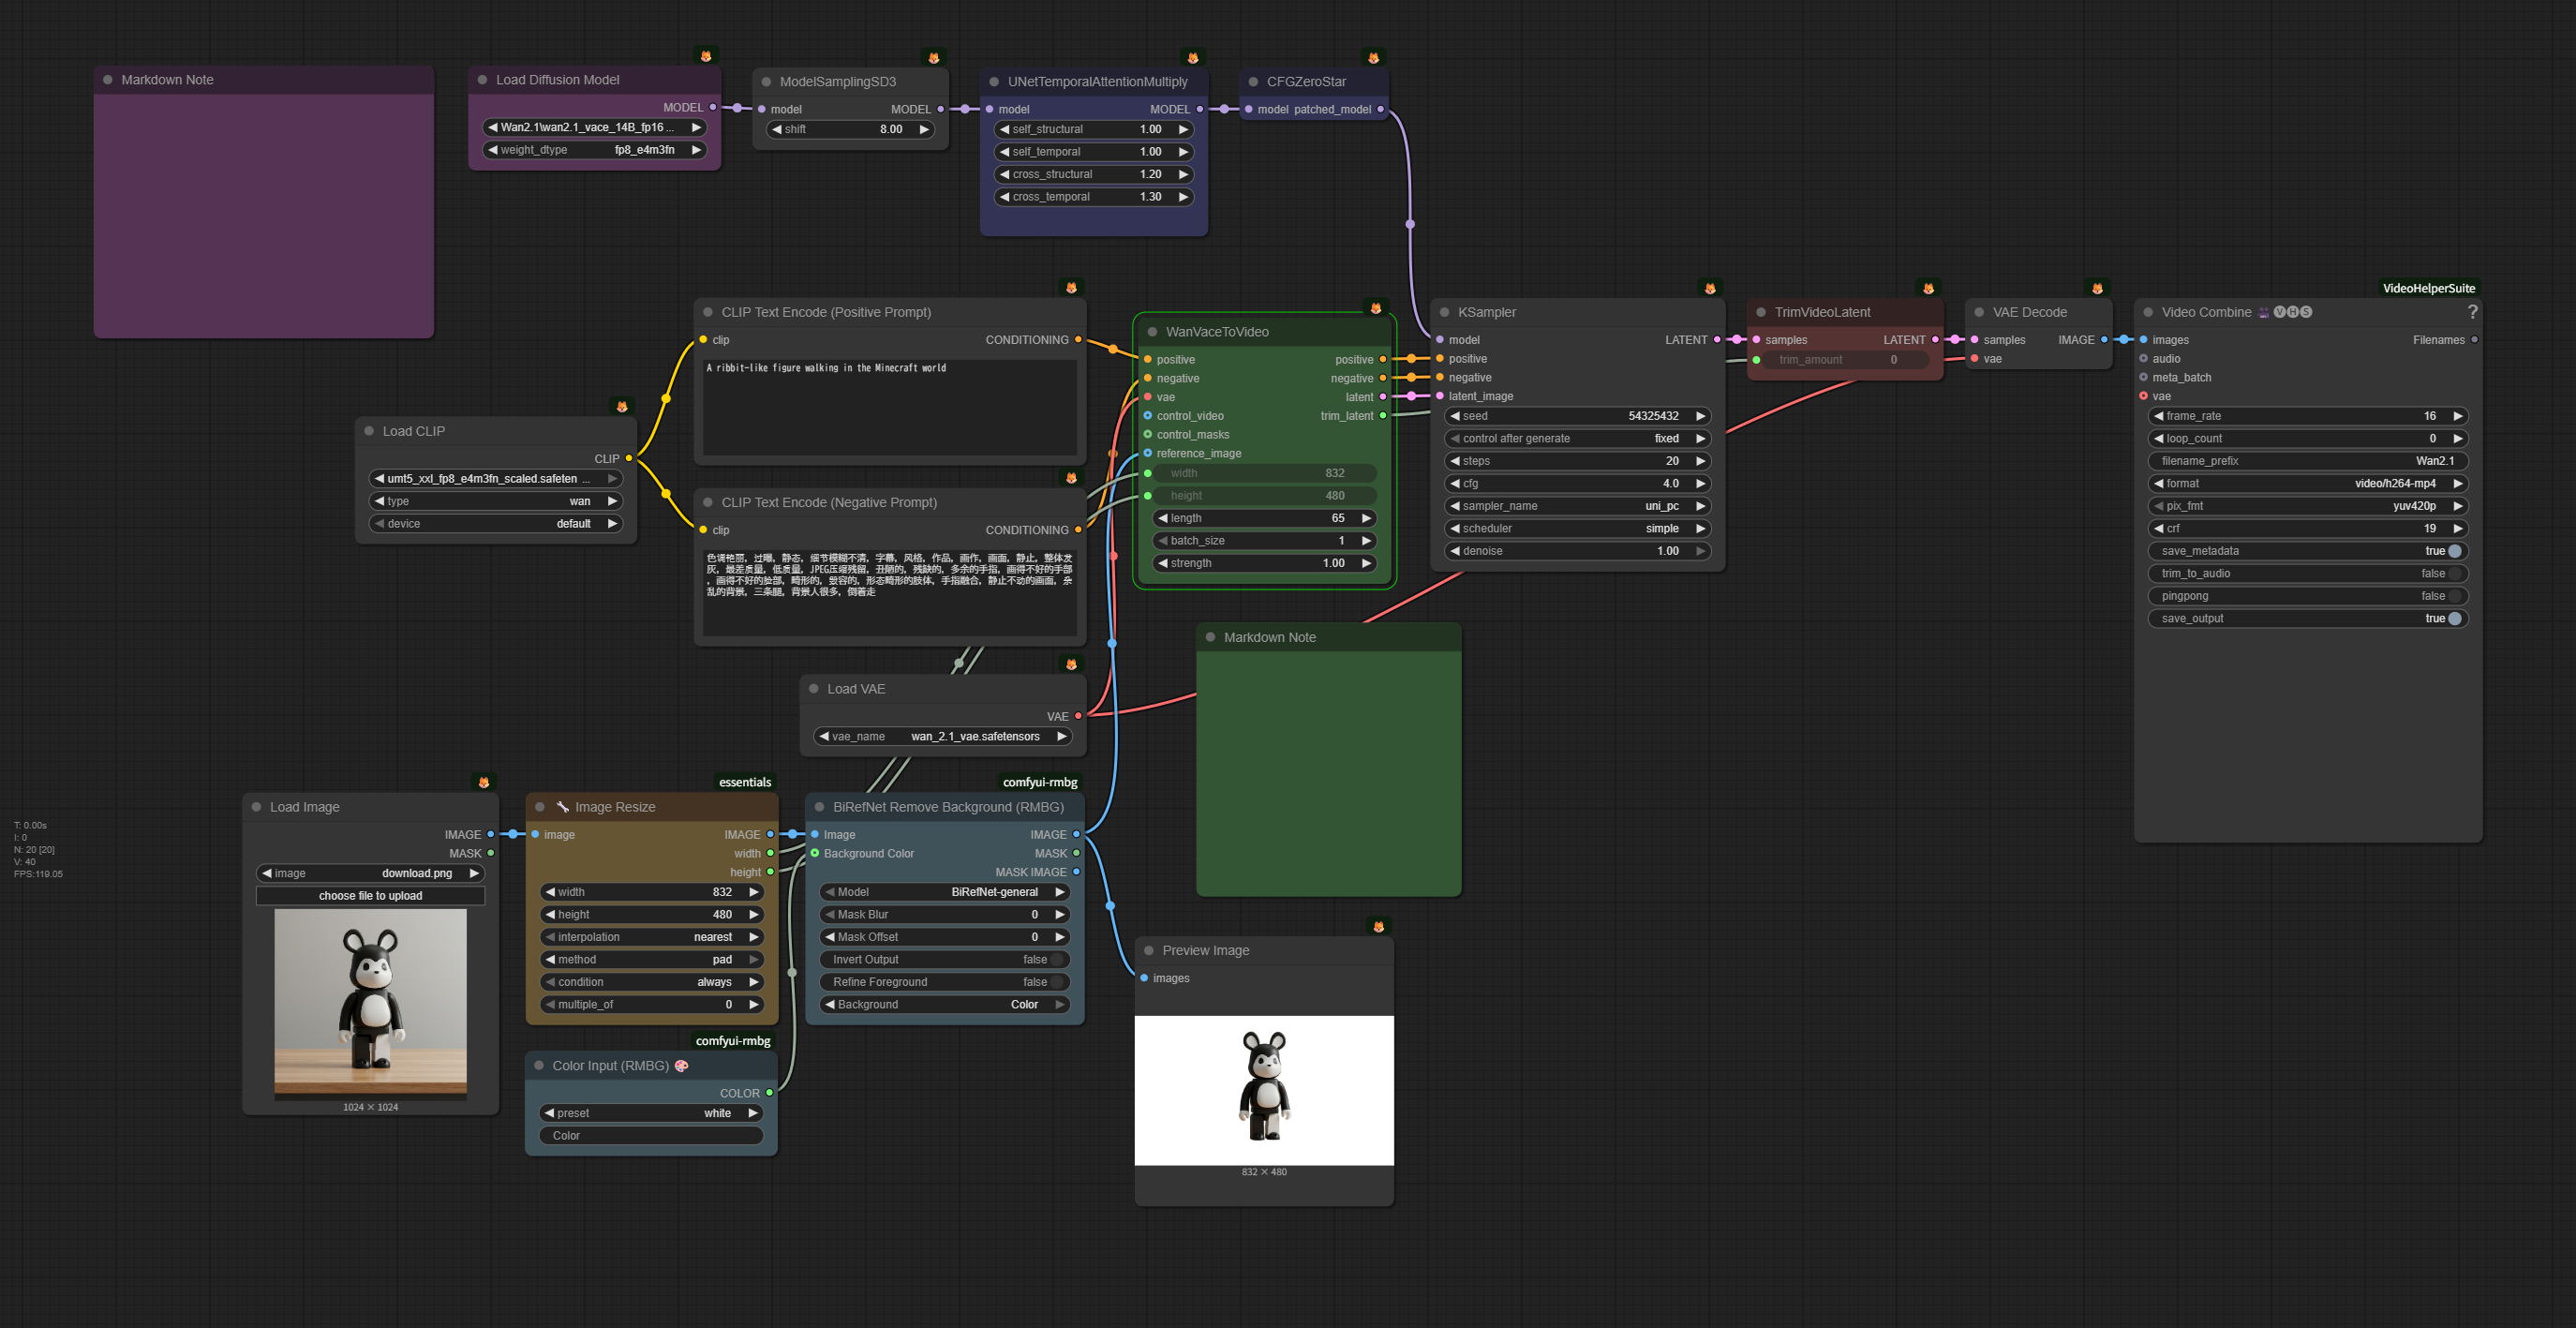Viewport: 2576px width, 1328px height.
Task: Click the fox badge above Preview Image node
Action: tap(1378, 927)
